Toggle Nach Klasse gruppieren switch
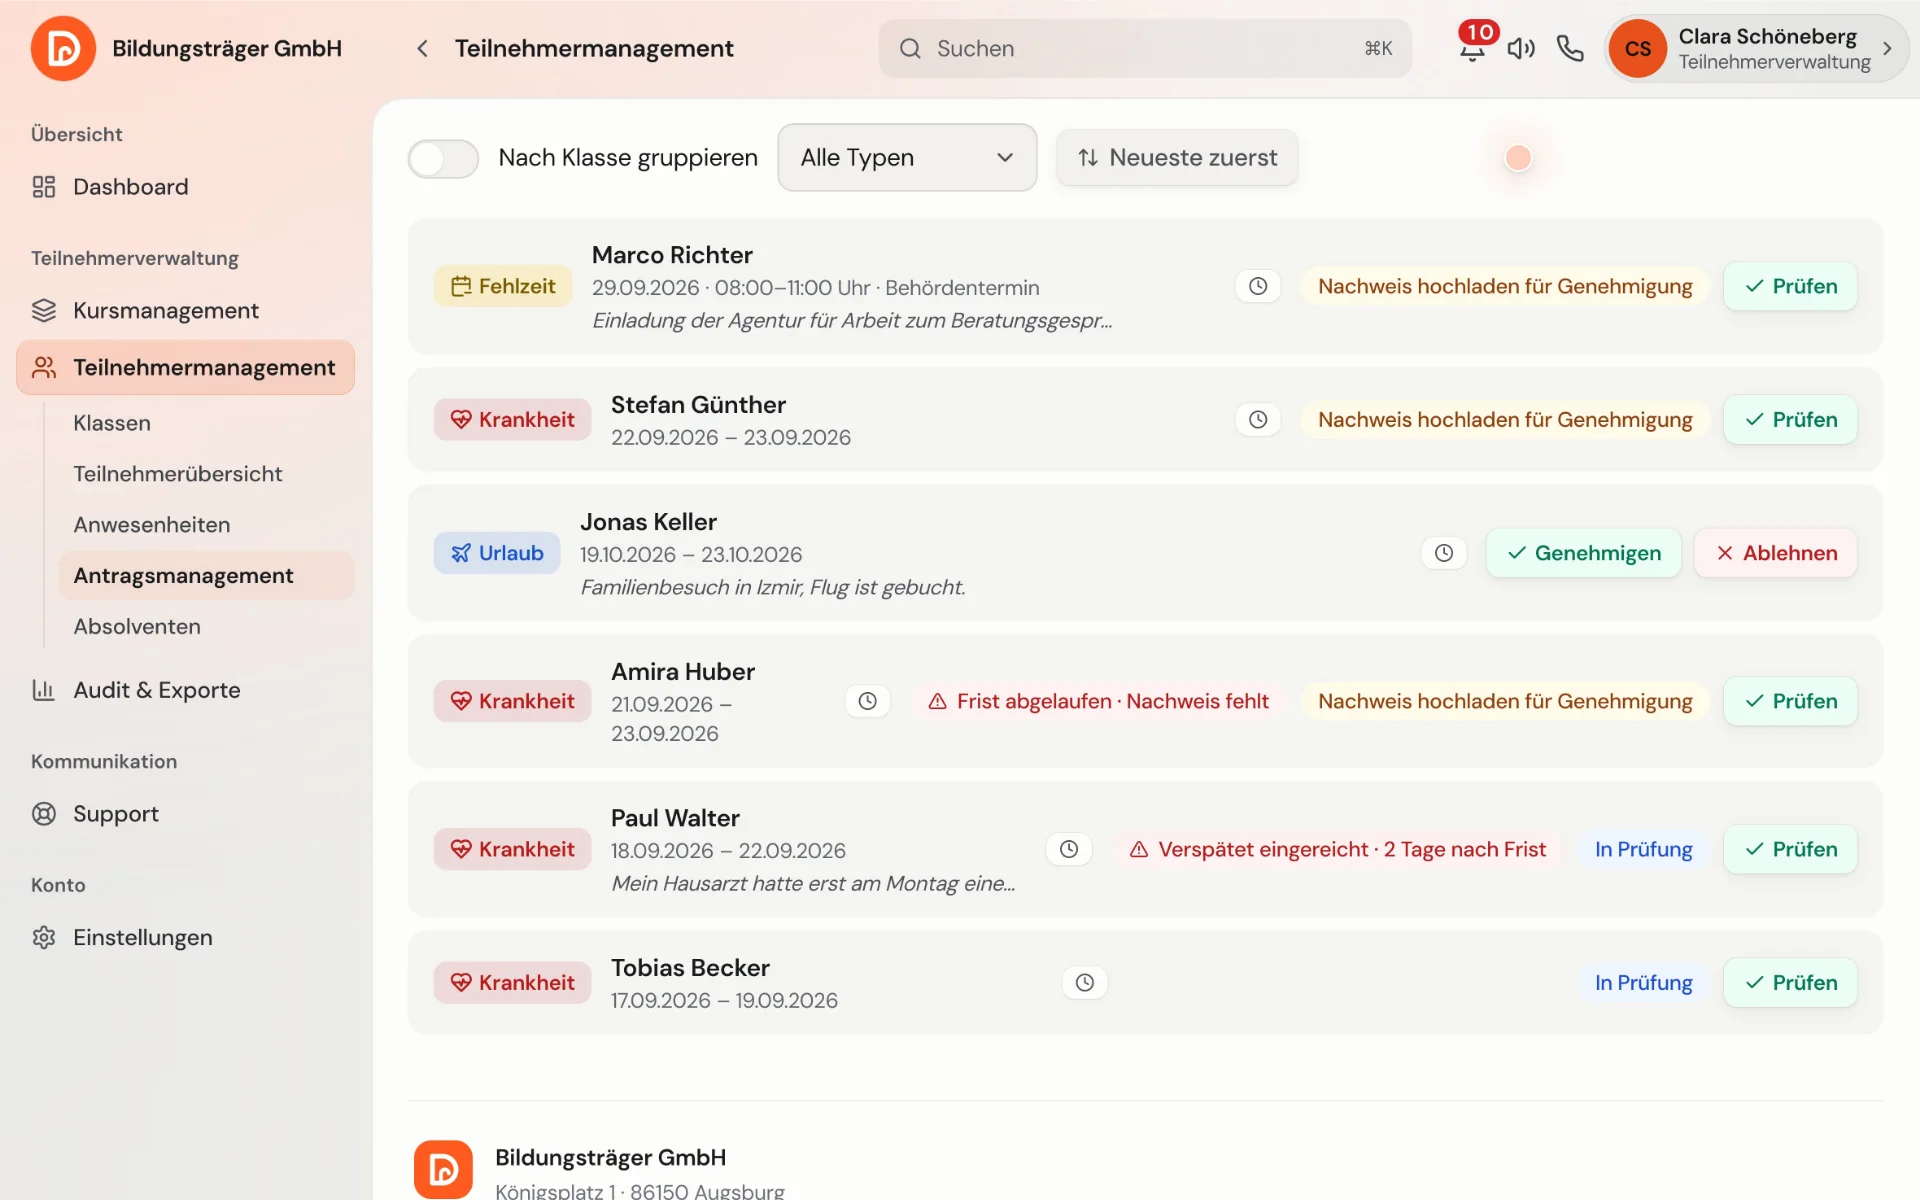 (443, 158)
